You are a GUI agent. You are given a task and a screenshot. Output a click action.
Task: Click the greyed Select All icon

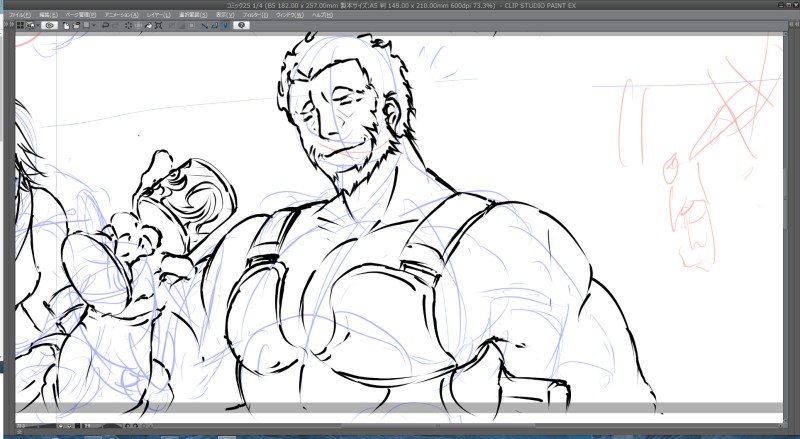pyautogui.click(x=171, y=25)
